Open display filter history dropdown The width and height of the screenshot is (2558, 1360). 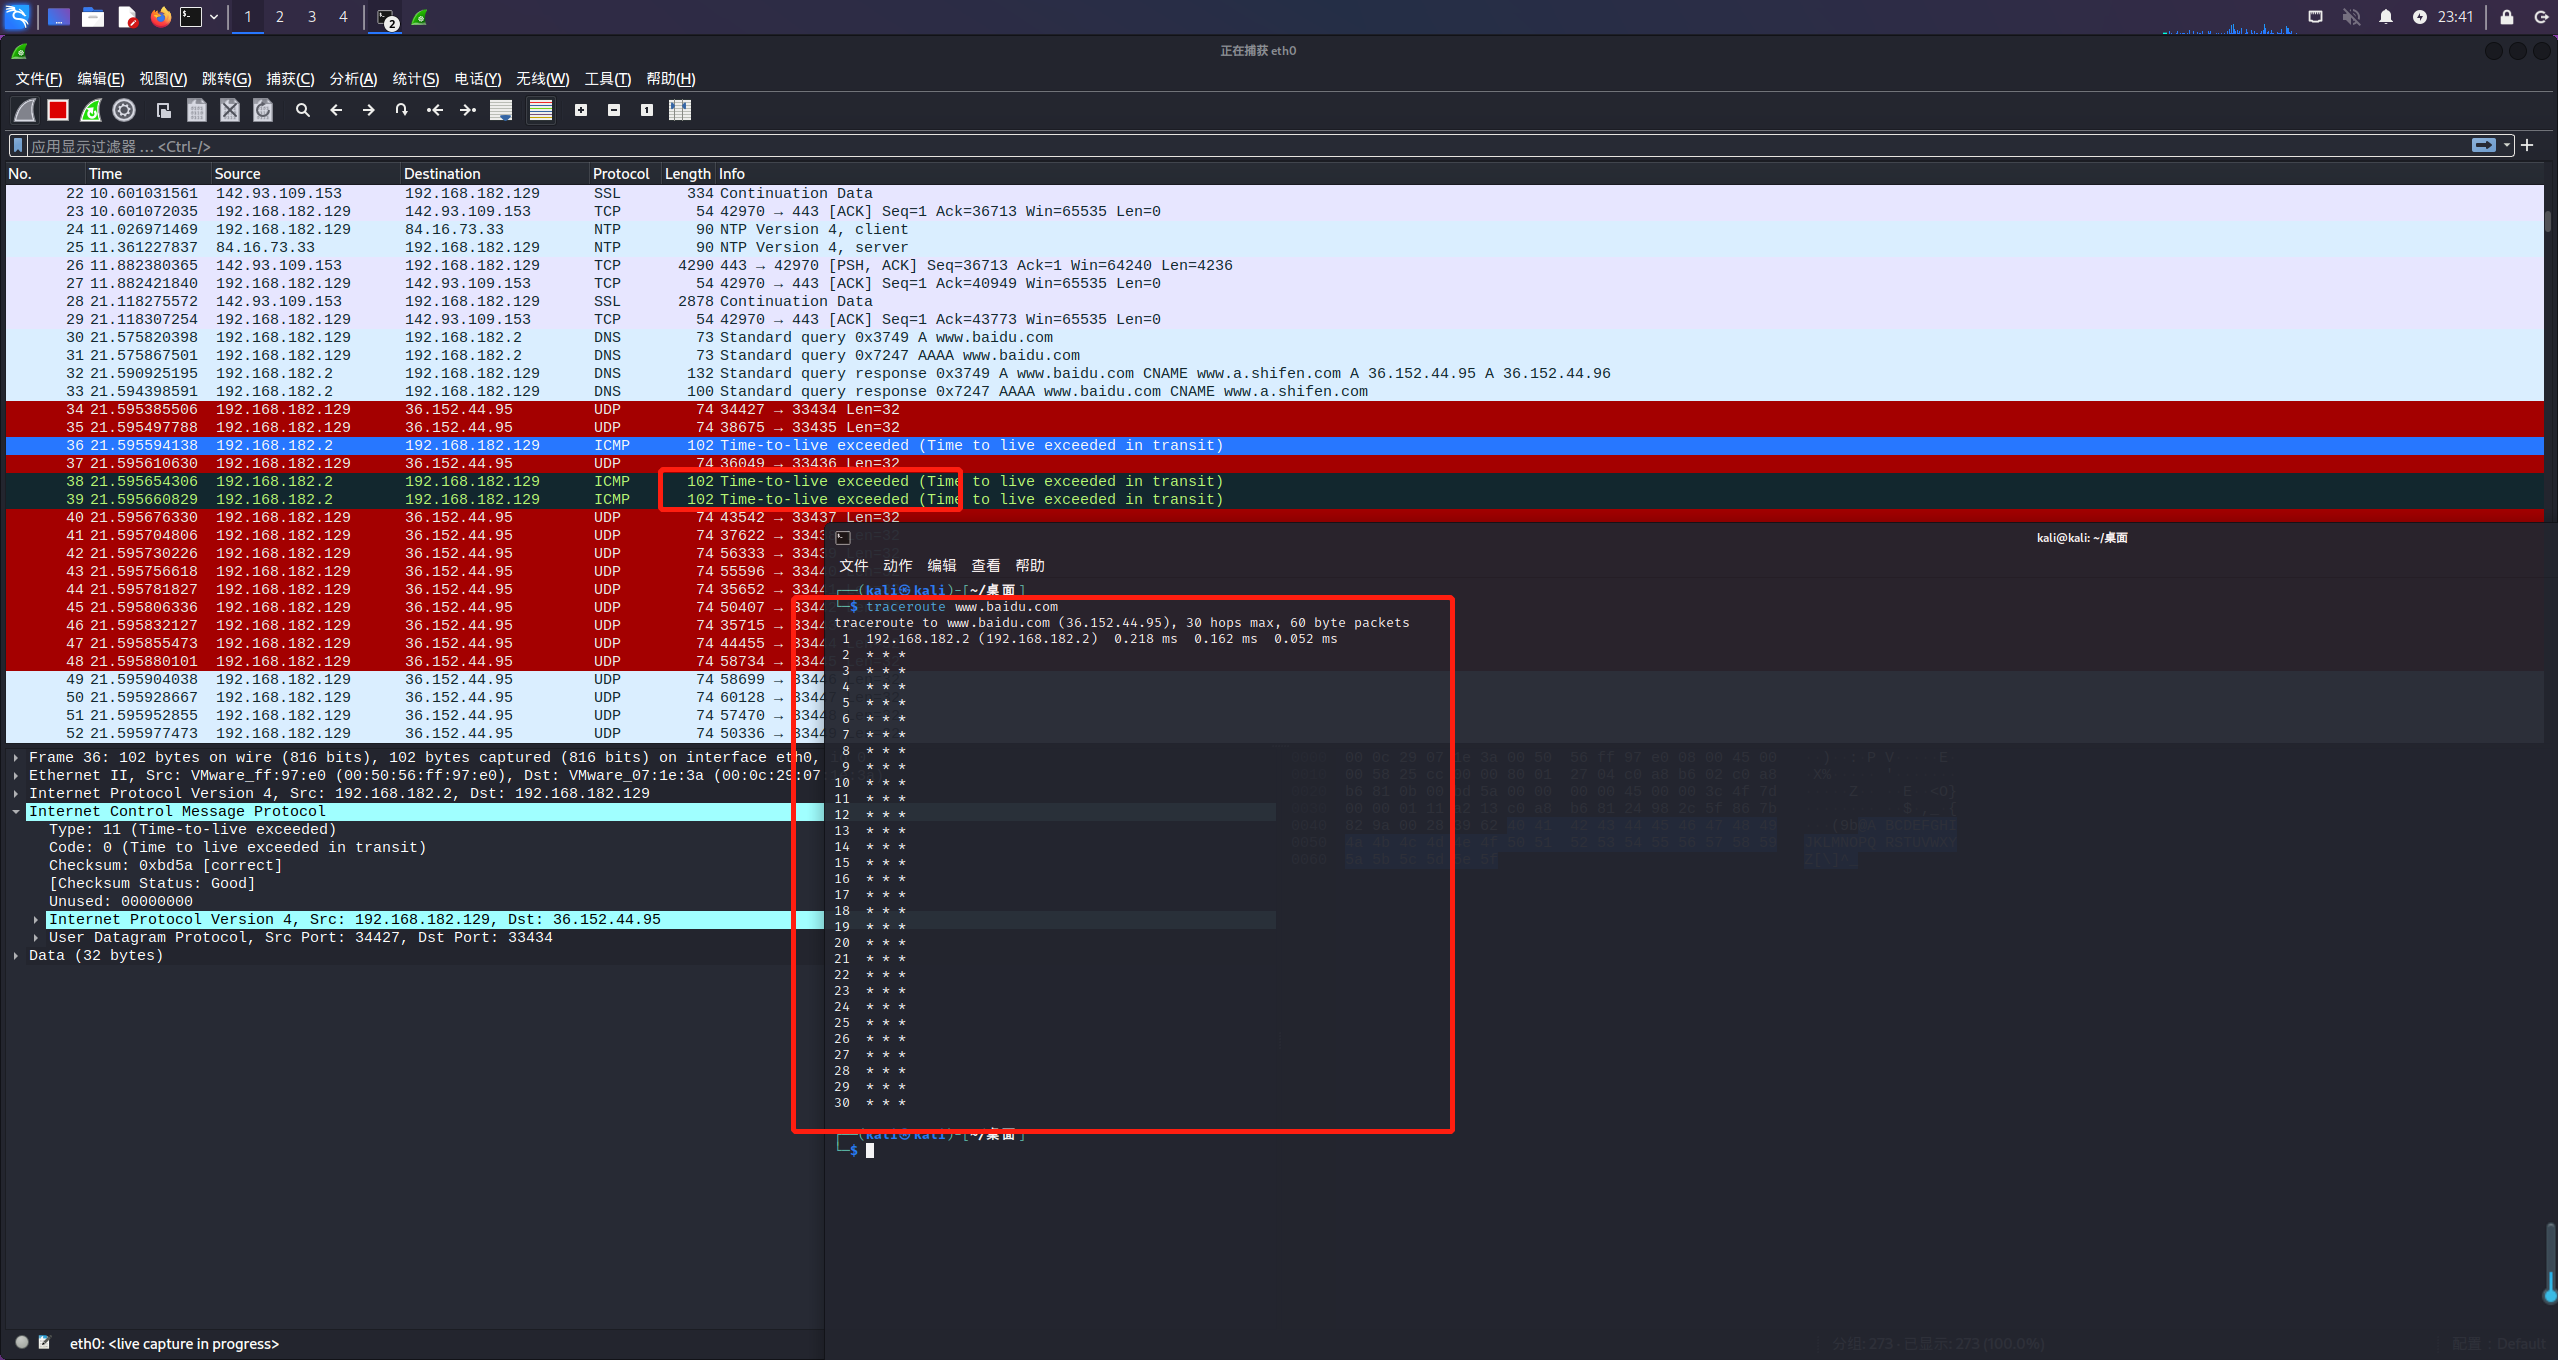[x=2507, y=145]
